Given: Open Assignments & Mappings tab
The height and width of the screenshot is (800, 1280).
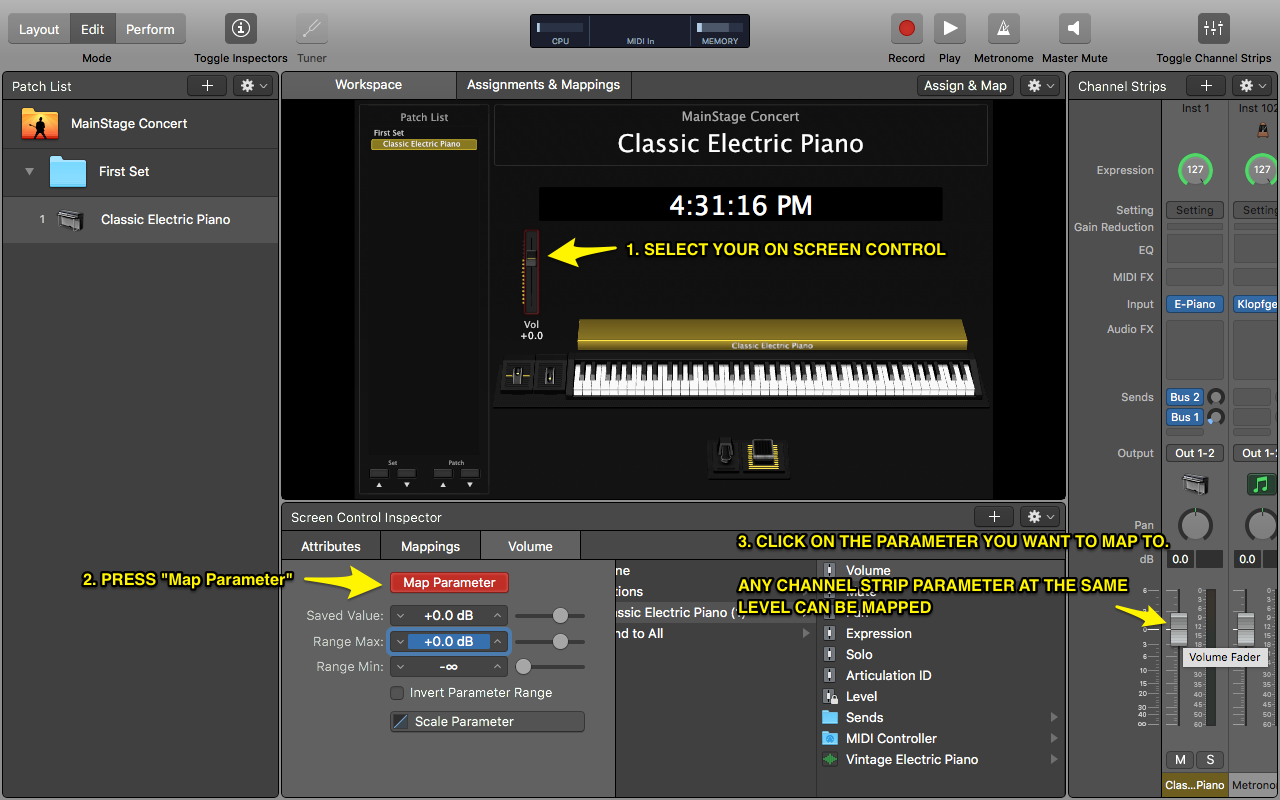Looking at the screenshot, I should [x=543, y=85].
